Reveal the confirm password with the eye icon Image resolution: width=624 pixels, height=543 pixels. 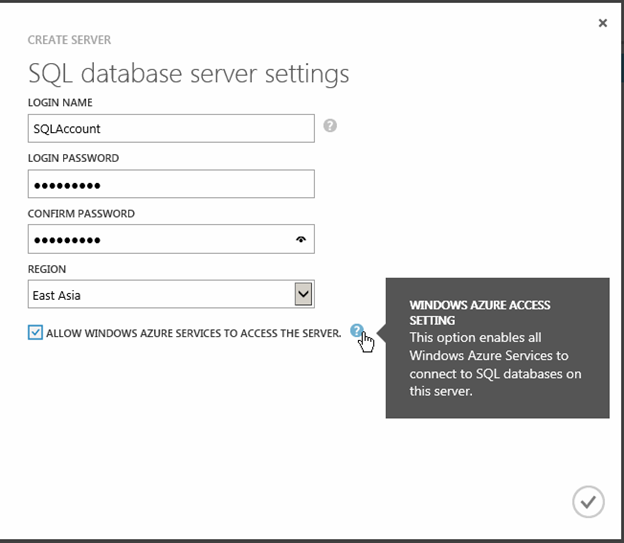click(x=301, y=239)
